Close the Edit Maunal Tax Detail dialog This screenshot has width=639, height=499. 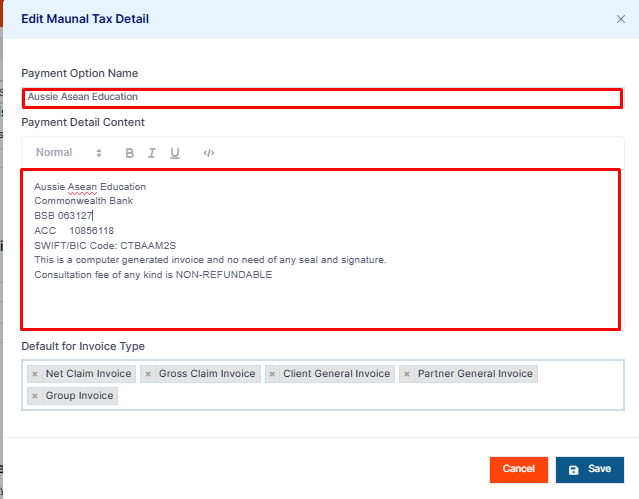click(x=621, y=19)
